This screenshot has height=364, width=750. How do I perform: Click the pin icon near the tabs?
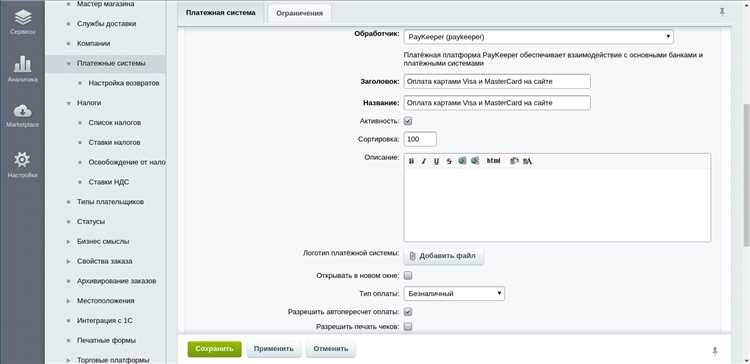(x=722, y=12)
